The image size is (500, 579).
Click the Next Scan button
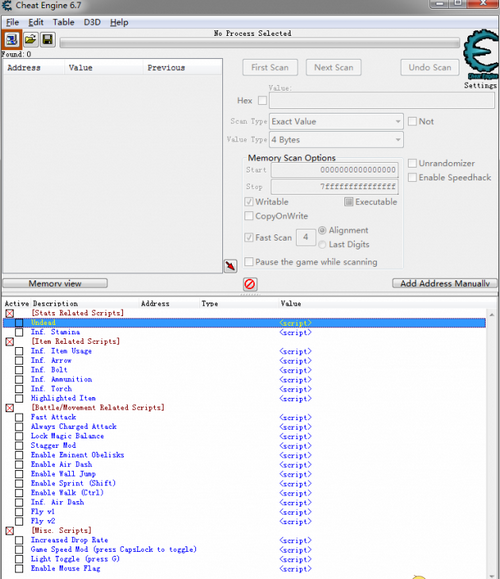[333, 68]
